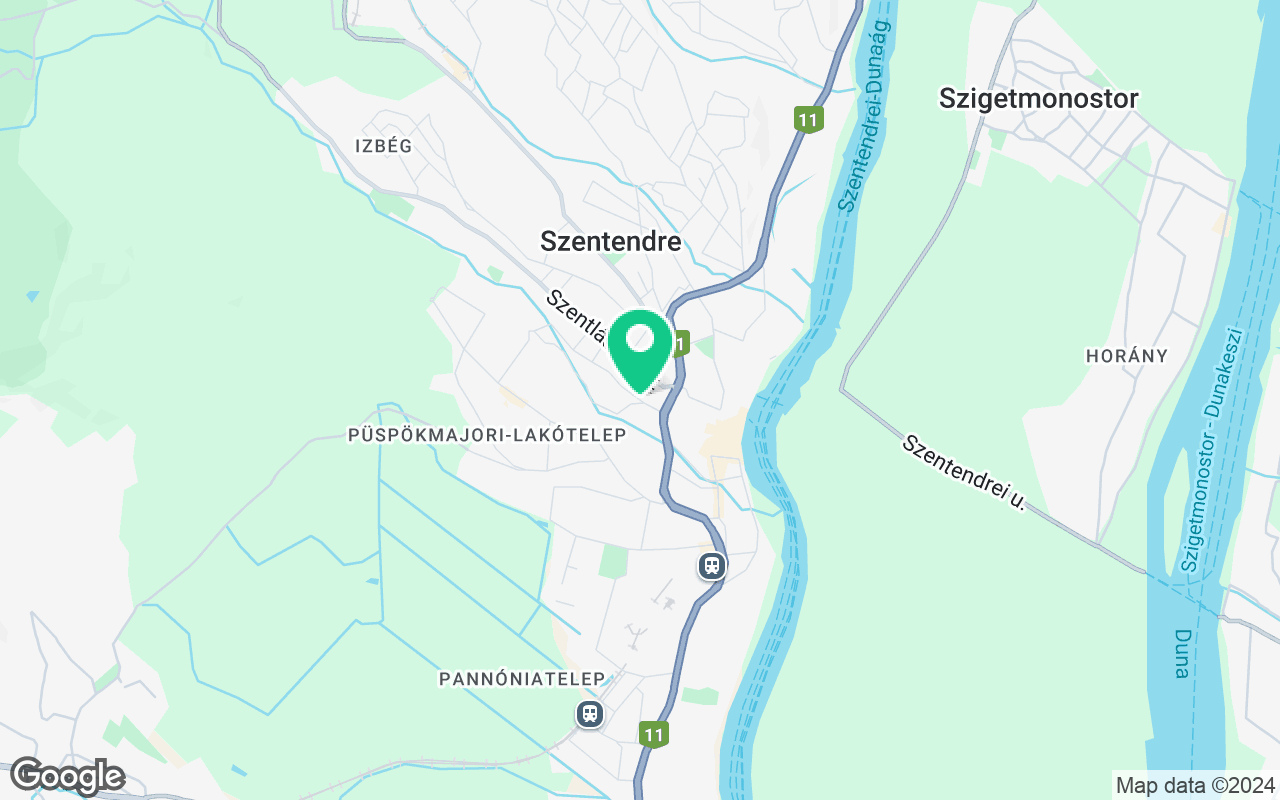This screenshot has height=800, width=1280.
Task: Click the route 11 shield at top
Action: (x=809, y=120)
